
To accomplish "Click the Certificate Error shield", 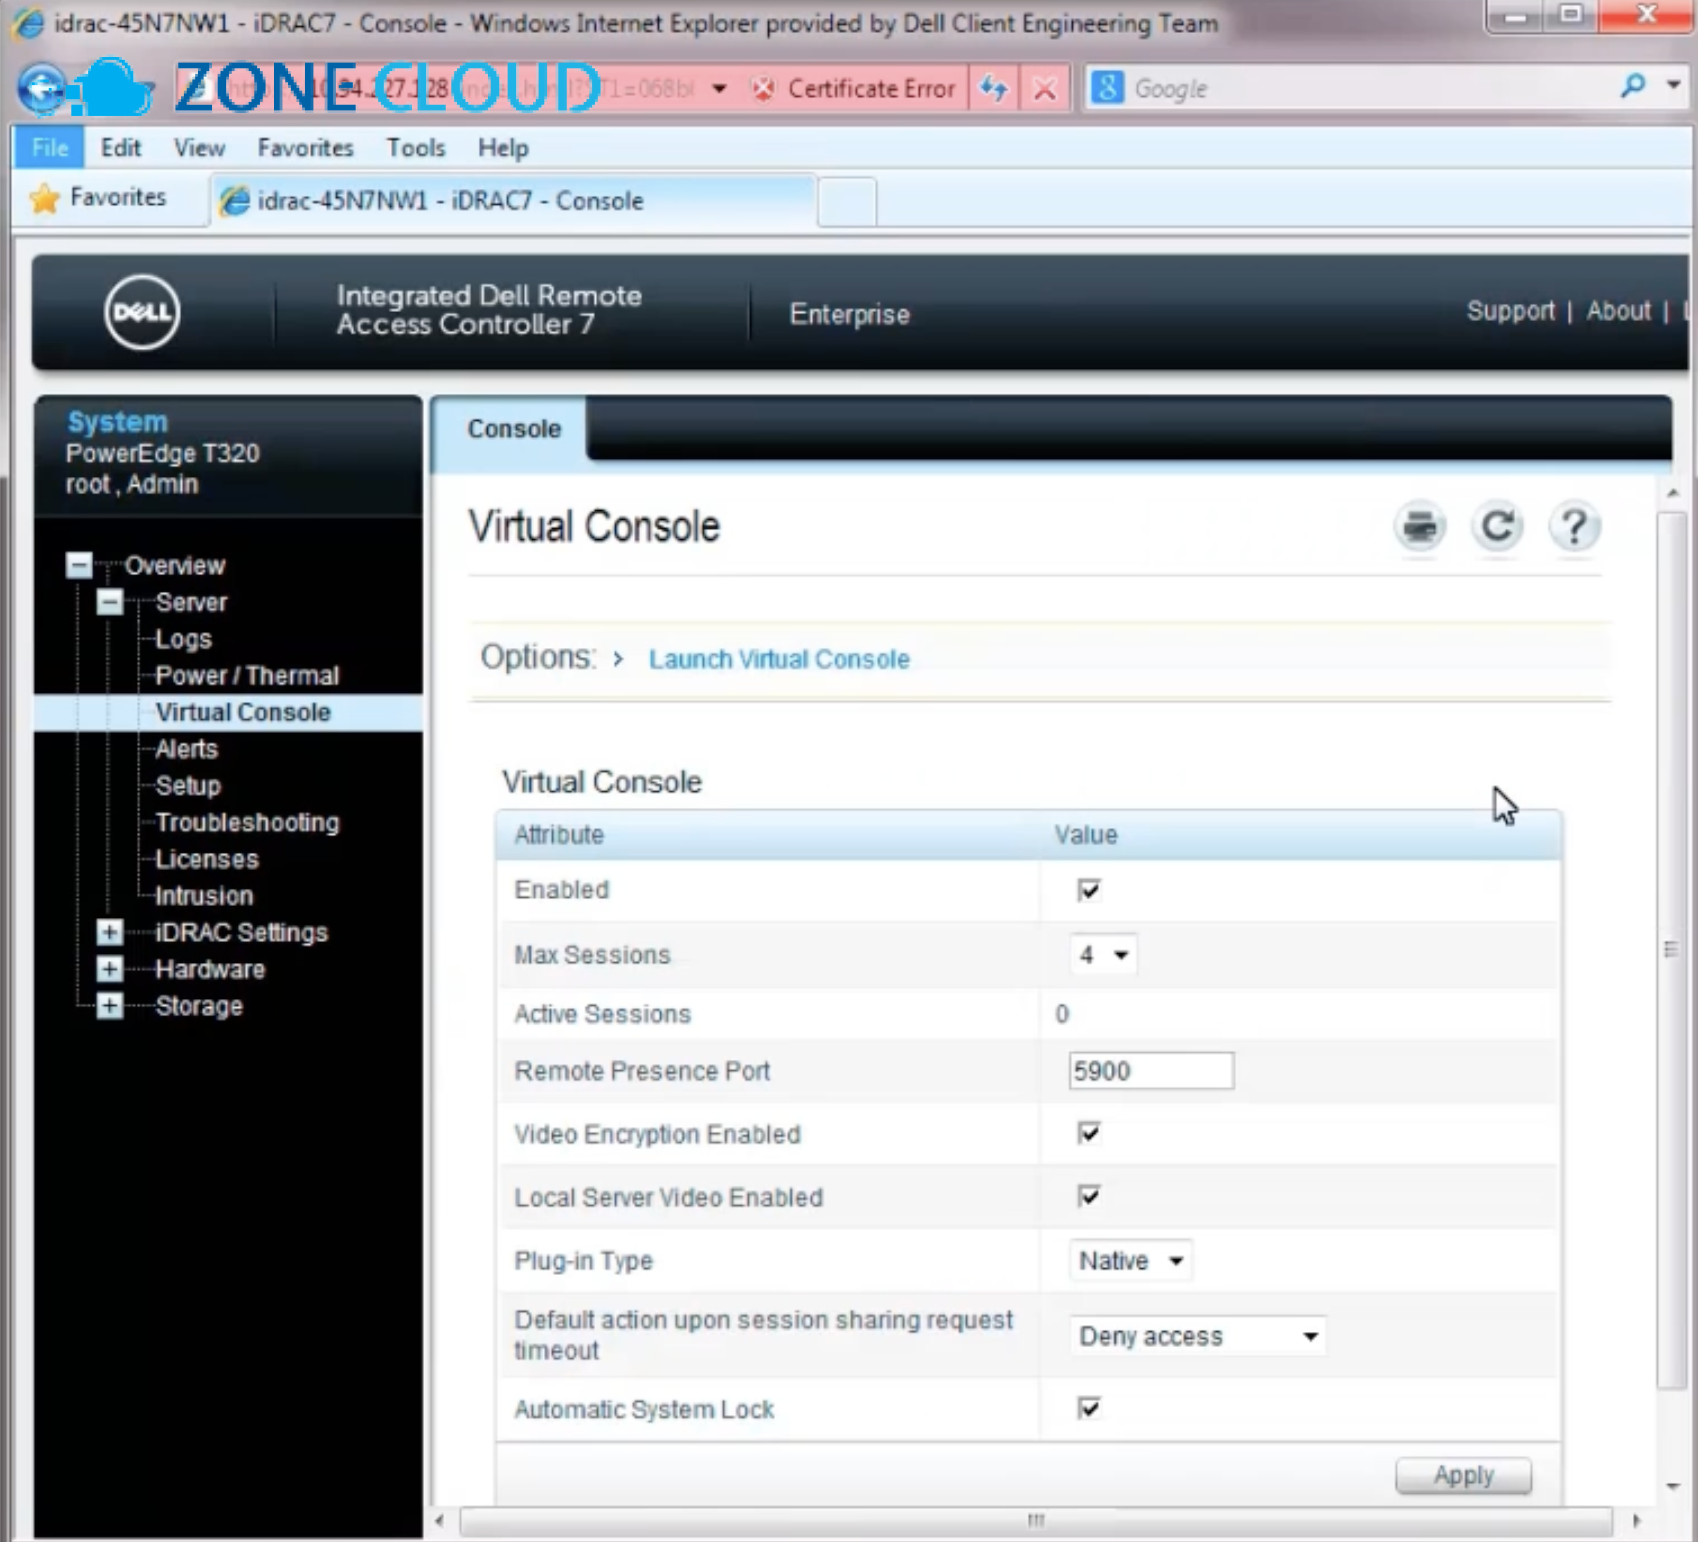I will pyautogui.click(x=763, y=89).
